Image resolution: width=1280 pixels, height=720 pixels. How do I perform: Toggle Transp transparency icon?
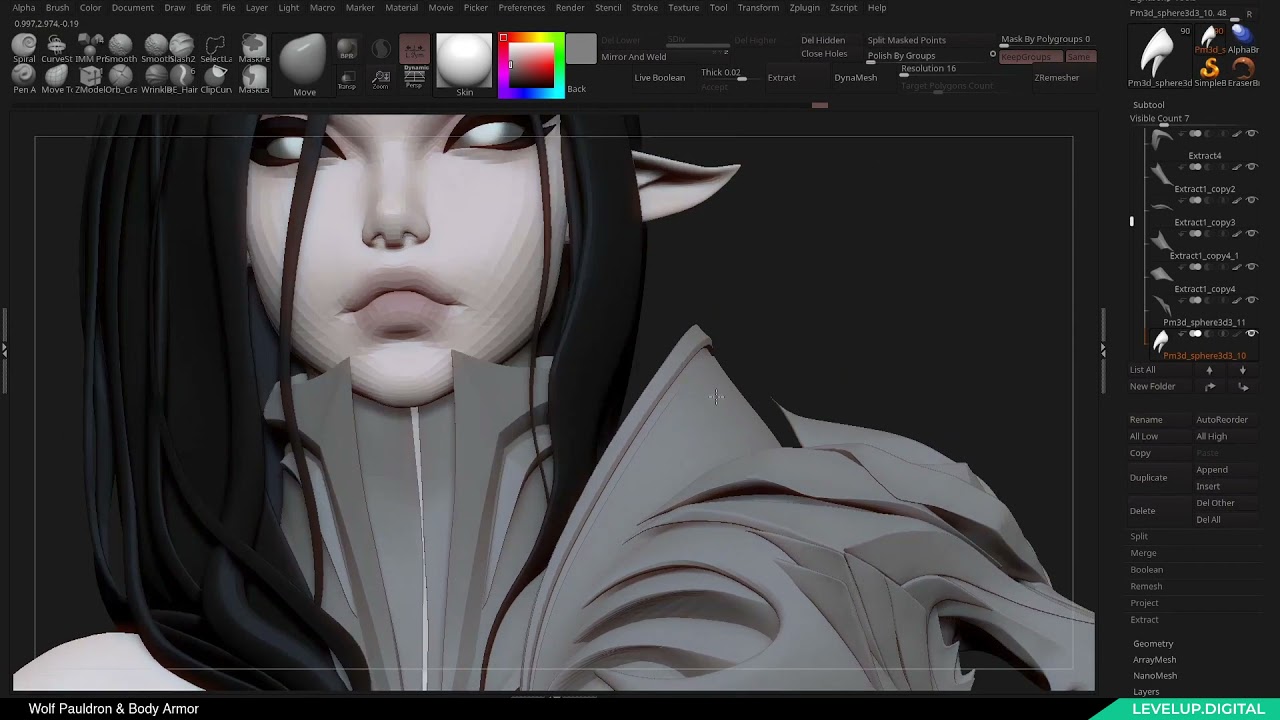(x=347, y=79)
